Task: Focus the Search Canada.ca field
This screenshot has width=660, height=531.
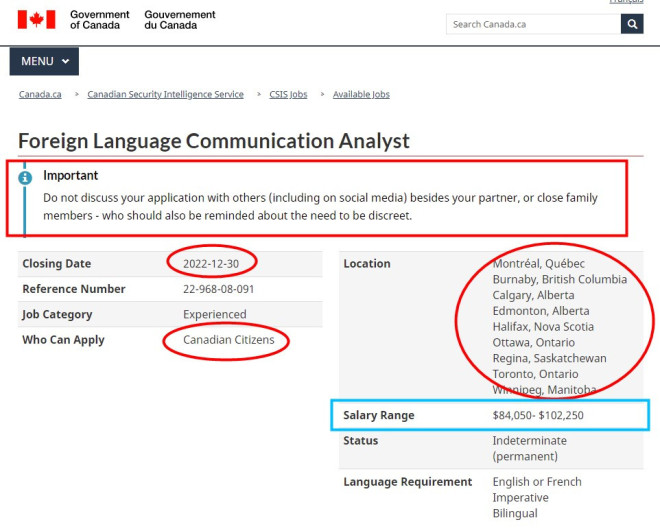Action: 533,24
